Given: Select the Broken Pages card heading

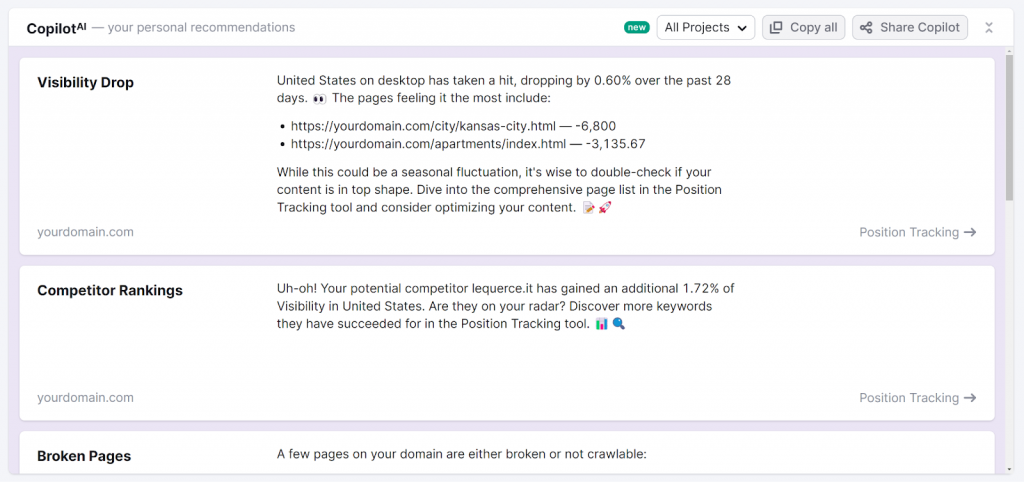Looking at the screenshot, I should tap(84, 457).
